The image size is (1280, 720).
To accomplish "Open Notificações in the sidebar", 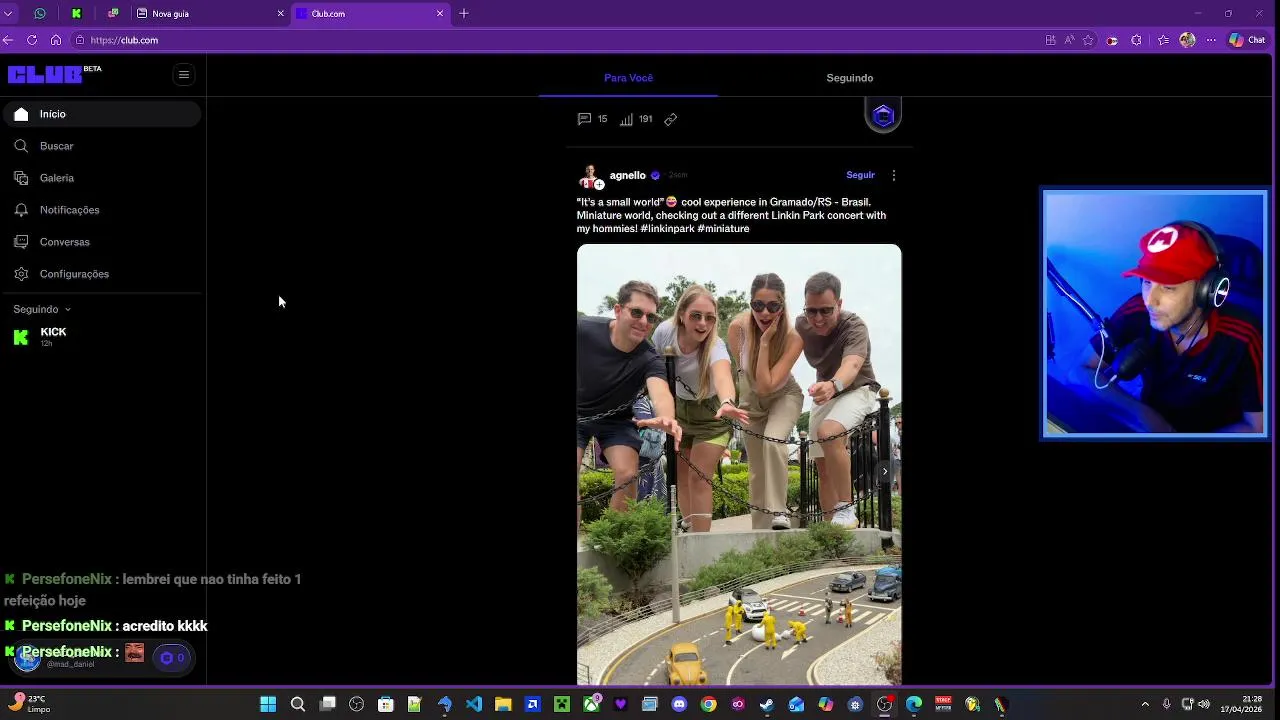I will (x=102, y=210).
